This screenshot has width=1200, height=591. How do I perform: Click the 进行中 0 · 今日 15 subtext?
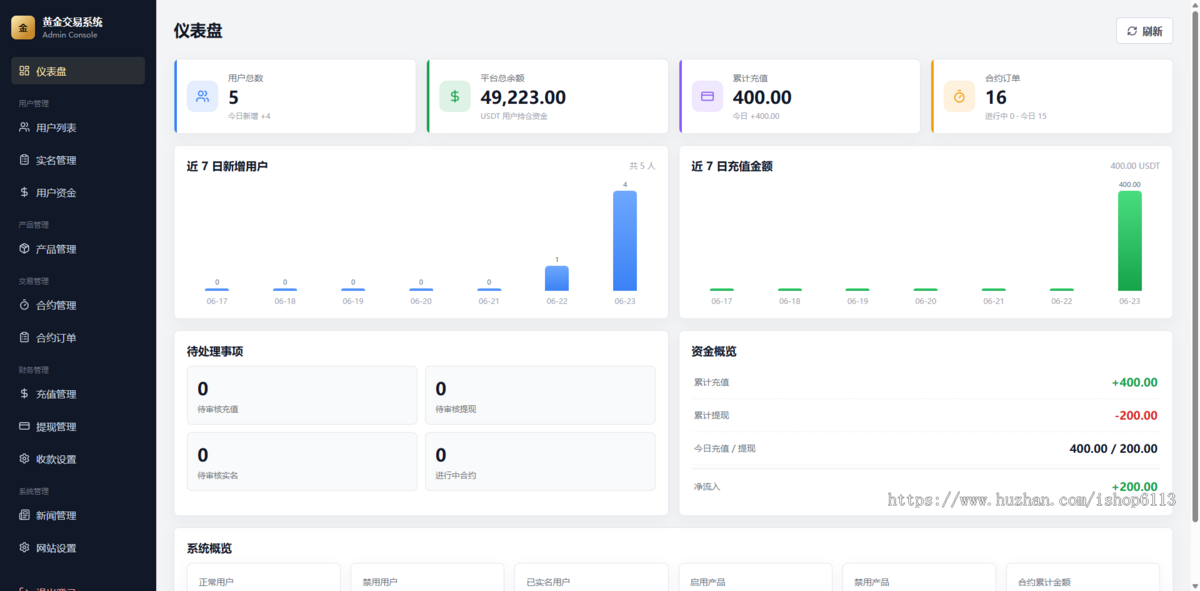pyautogui.click(x=1015, y=116)
